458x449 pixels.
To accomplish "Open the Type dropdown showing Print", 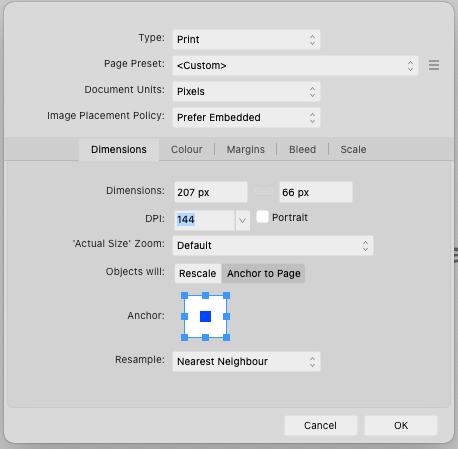I will click(246, 39).
